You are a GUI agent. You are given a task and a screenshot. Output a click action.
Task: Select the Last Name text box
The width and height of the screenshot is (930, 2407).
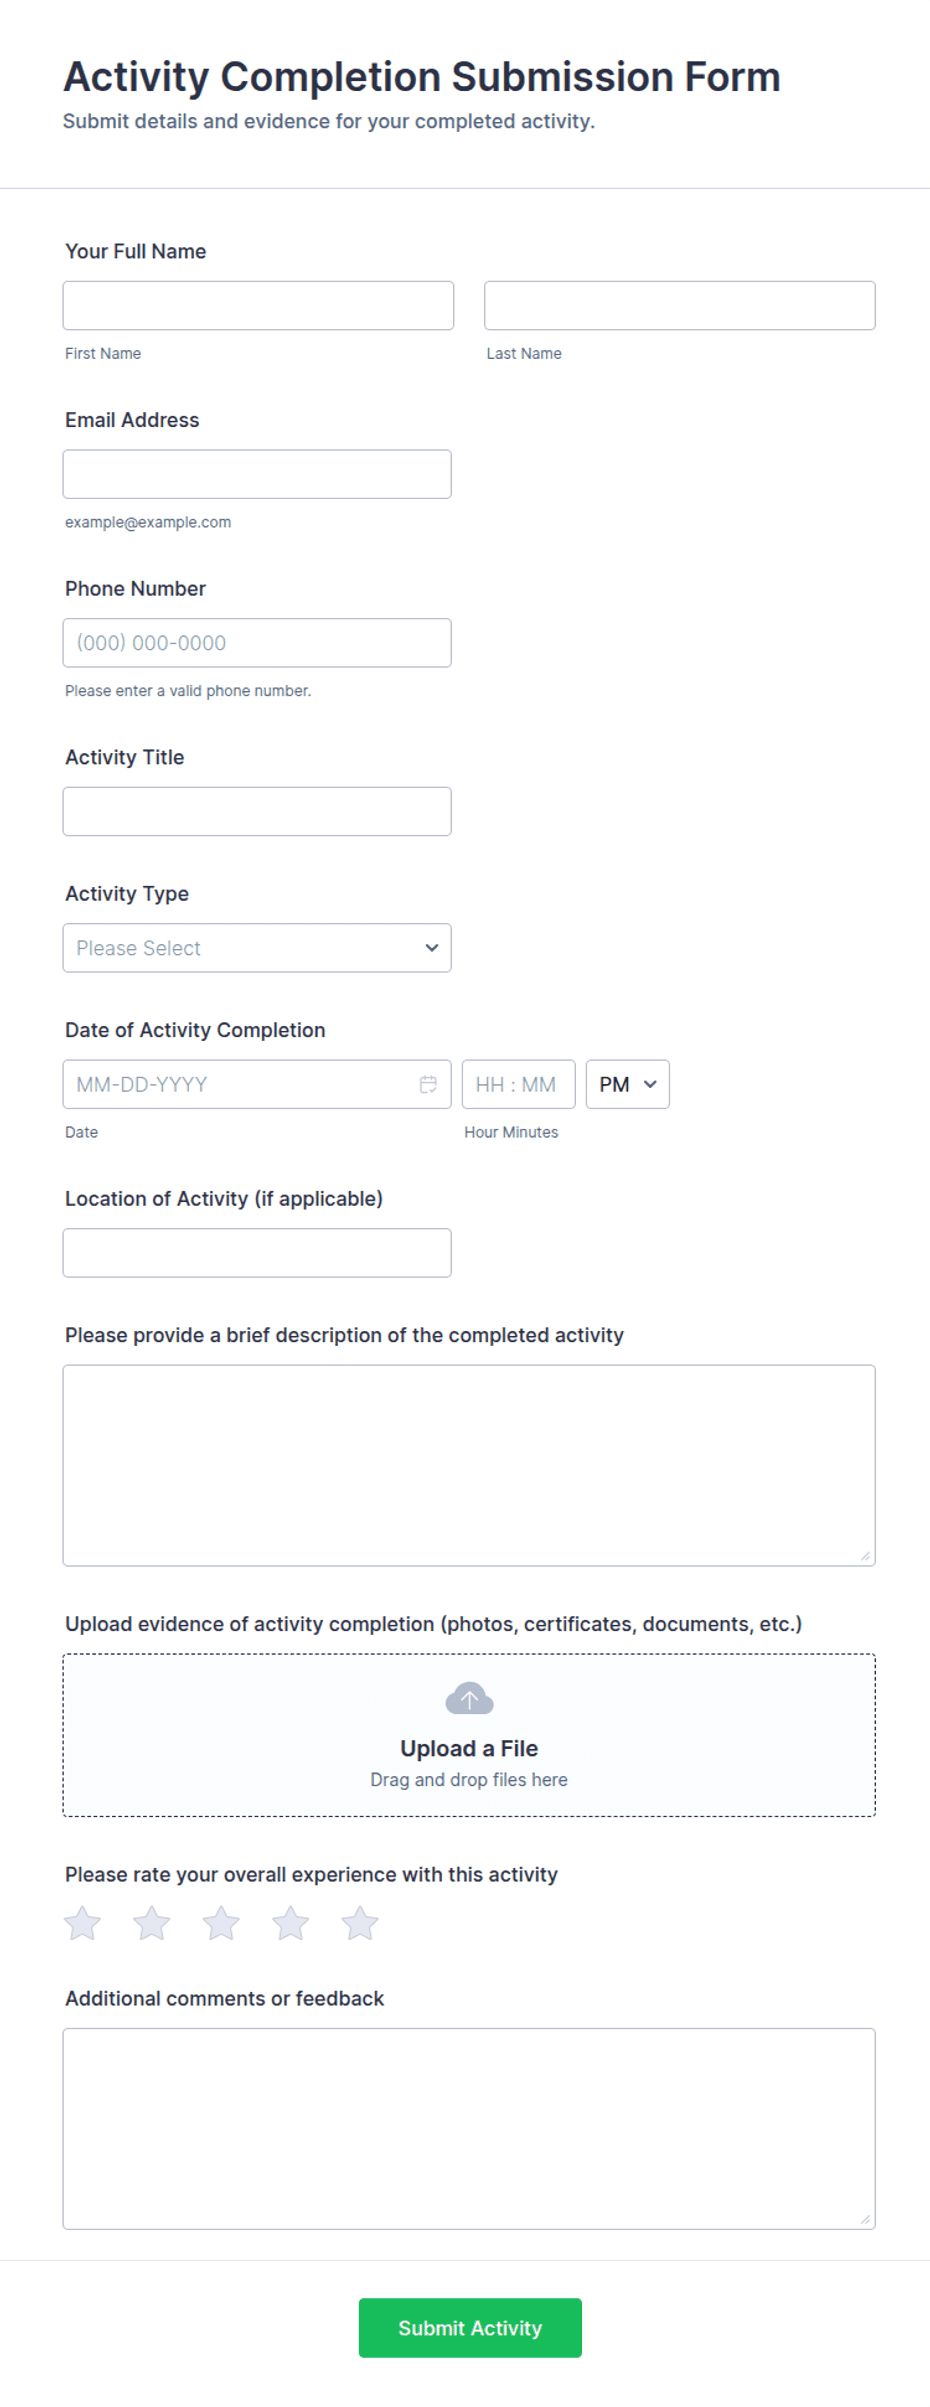(680, 305)
